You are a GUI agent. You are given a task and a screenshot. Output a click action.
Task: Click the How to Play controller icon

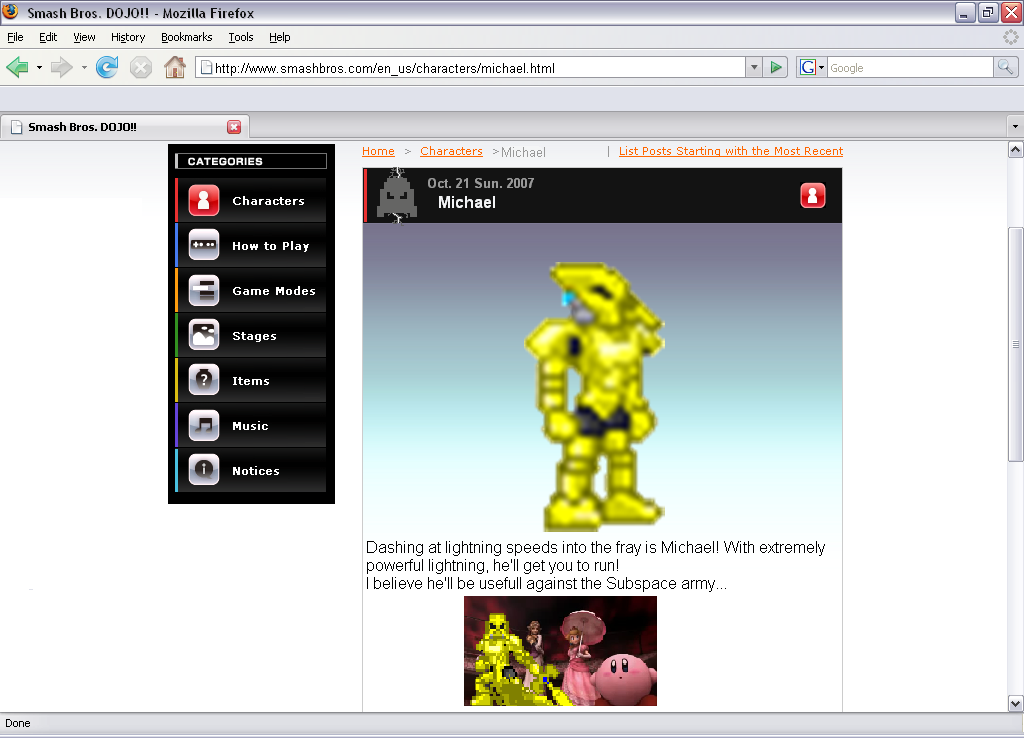coord(204,245)
